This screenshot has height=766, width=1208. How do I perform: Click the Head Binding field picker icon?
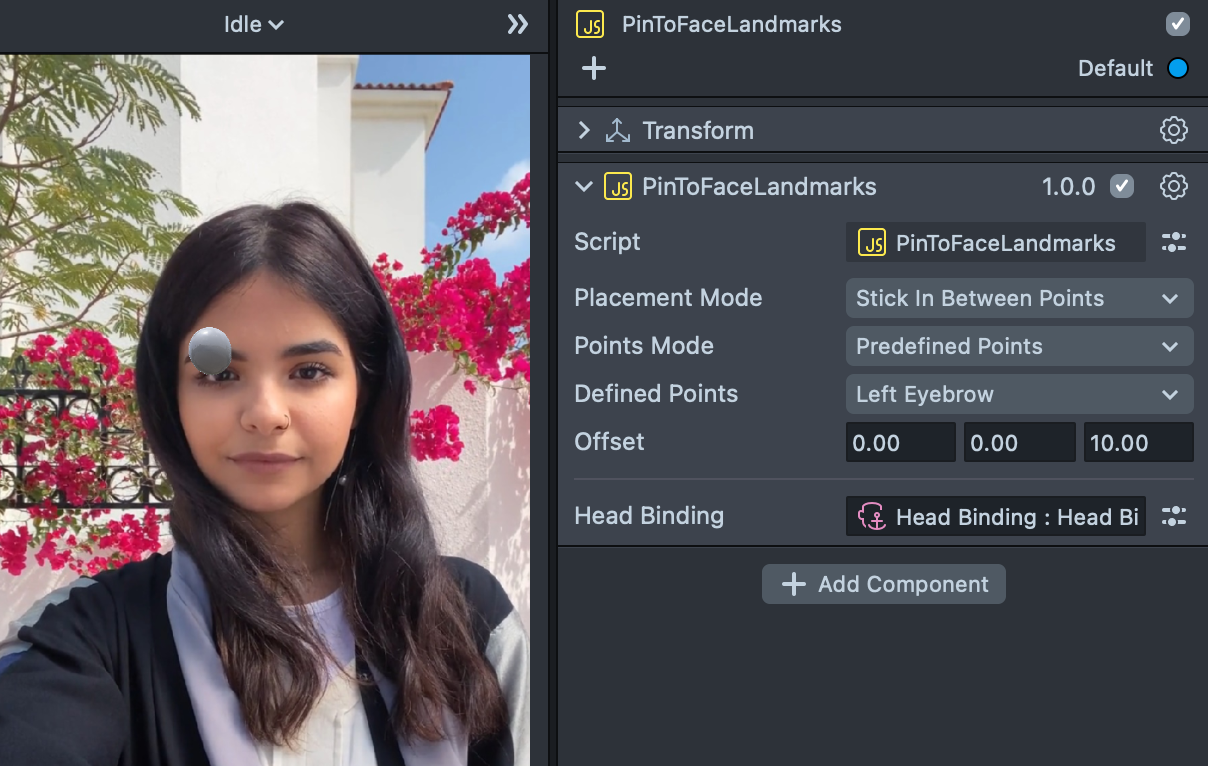tap(1173, 516)
